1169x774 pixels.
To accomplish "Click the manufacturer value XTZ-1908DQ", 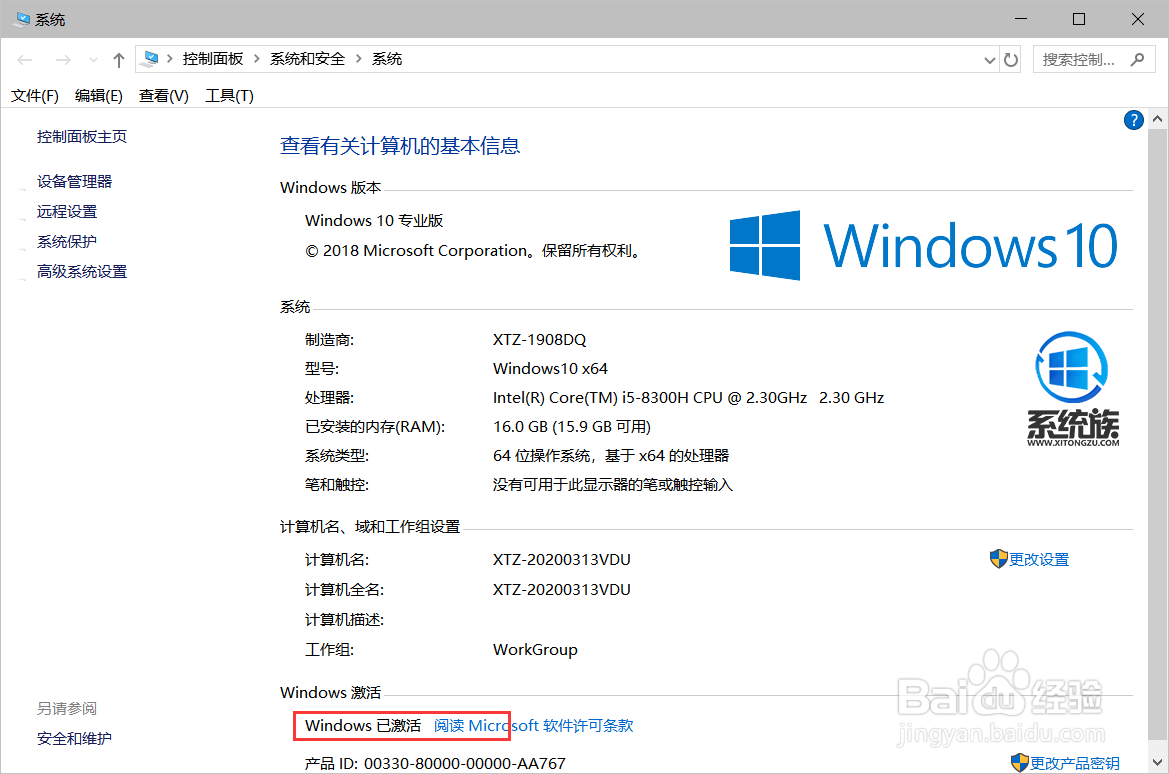I will point(539,339).
